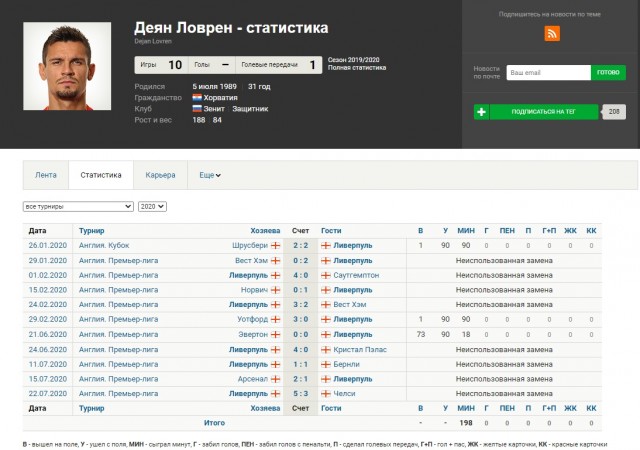Click Уотфорд home team link
Viewport: 640px width, 450px height.
pos(253,319)
